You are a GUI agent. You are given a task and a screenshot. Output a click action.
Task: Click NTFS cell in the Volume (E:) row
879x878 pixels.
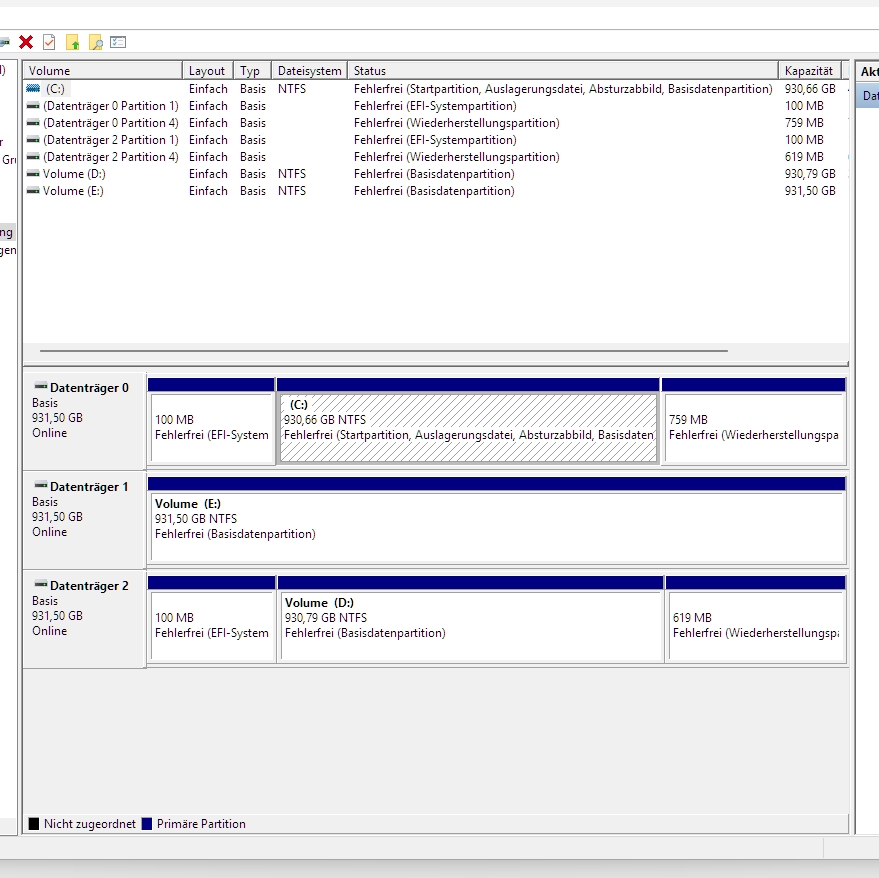[292, 191]
